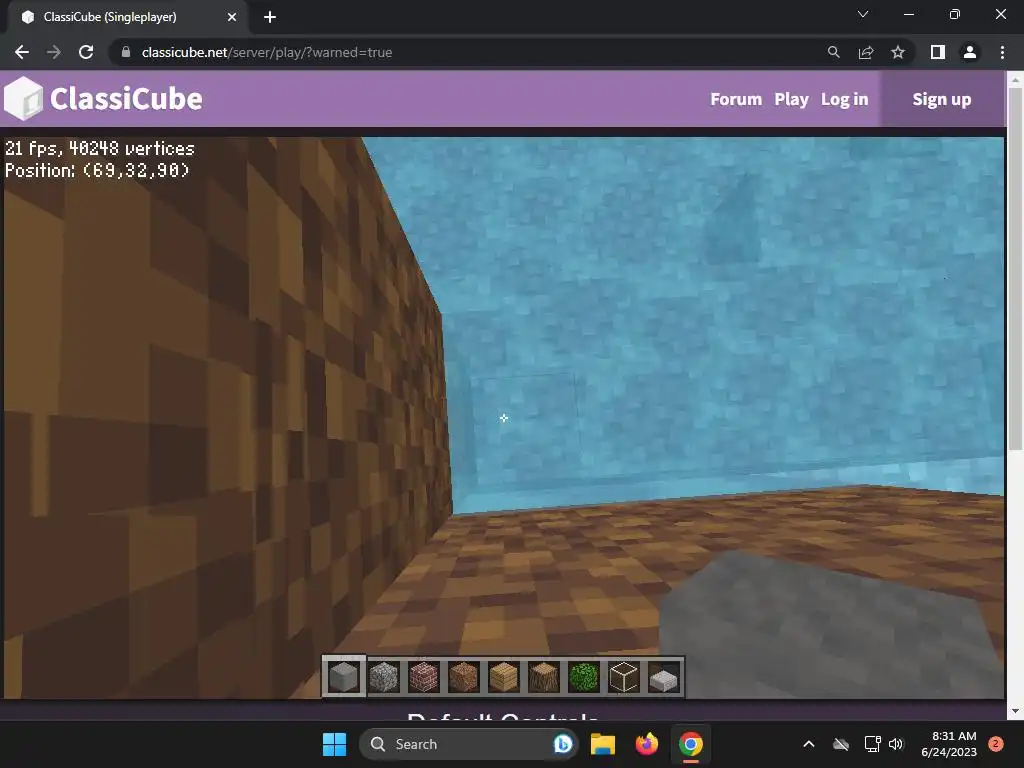Viewport: 1024px width, 768px height.
Task: Click the address bar URL
Action: (266, 52)
